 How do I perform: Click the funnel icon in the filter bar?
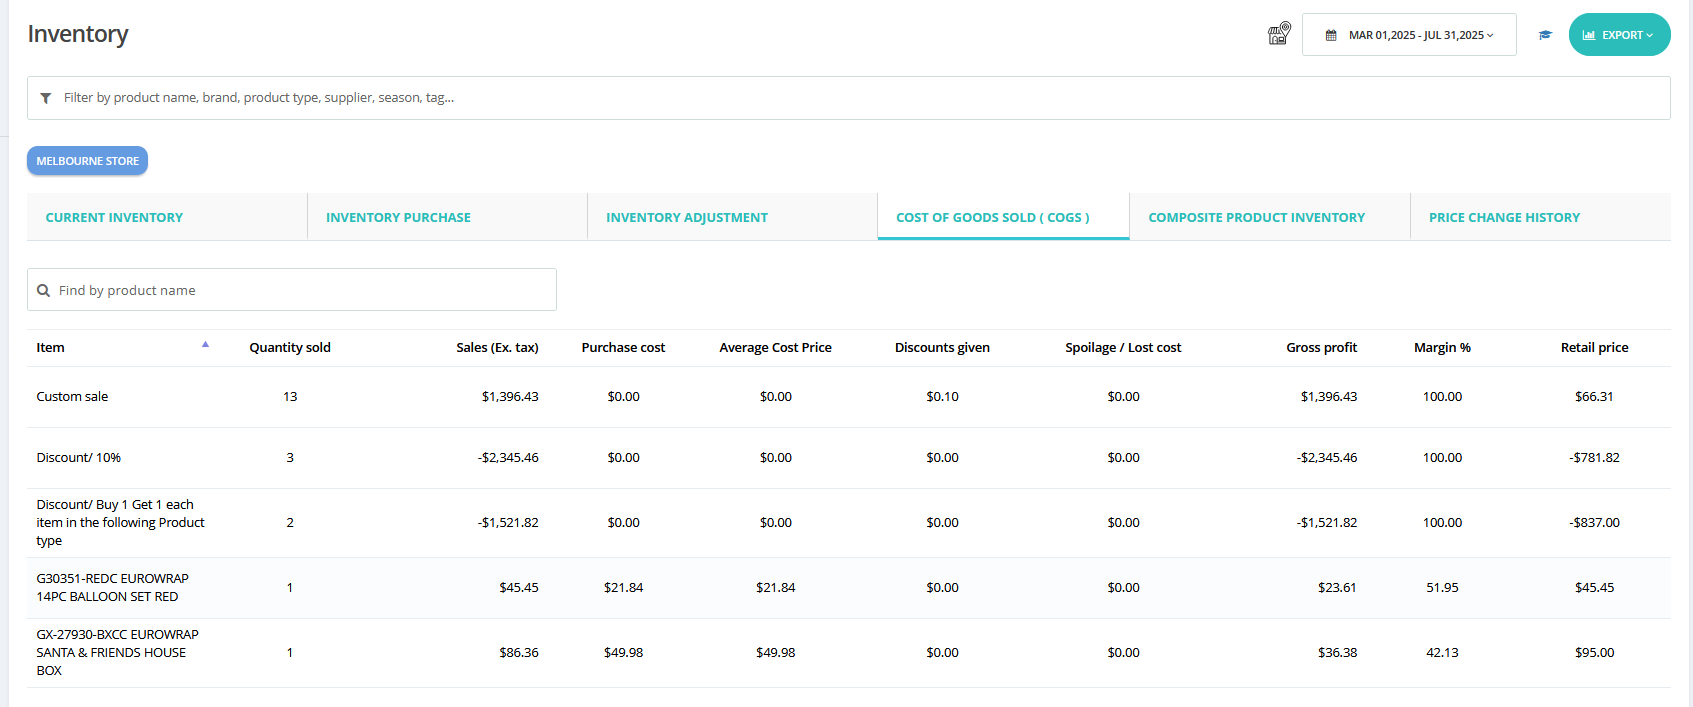46,98
